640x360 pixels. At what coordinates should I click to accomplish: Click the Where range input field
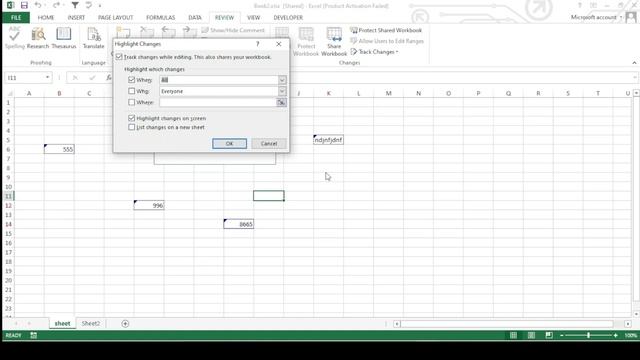click(x=218, y=102)
